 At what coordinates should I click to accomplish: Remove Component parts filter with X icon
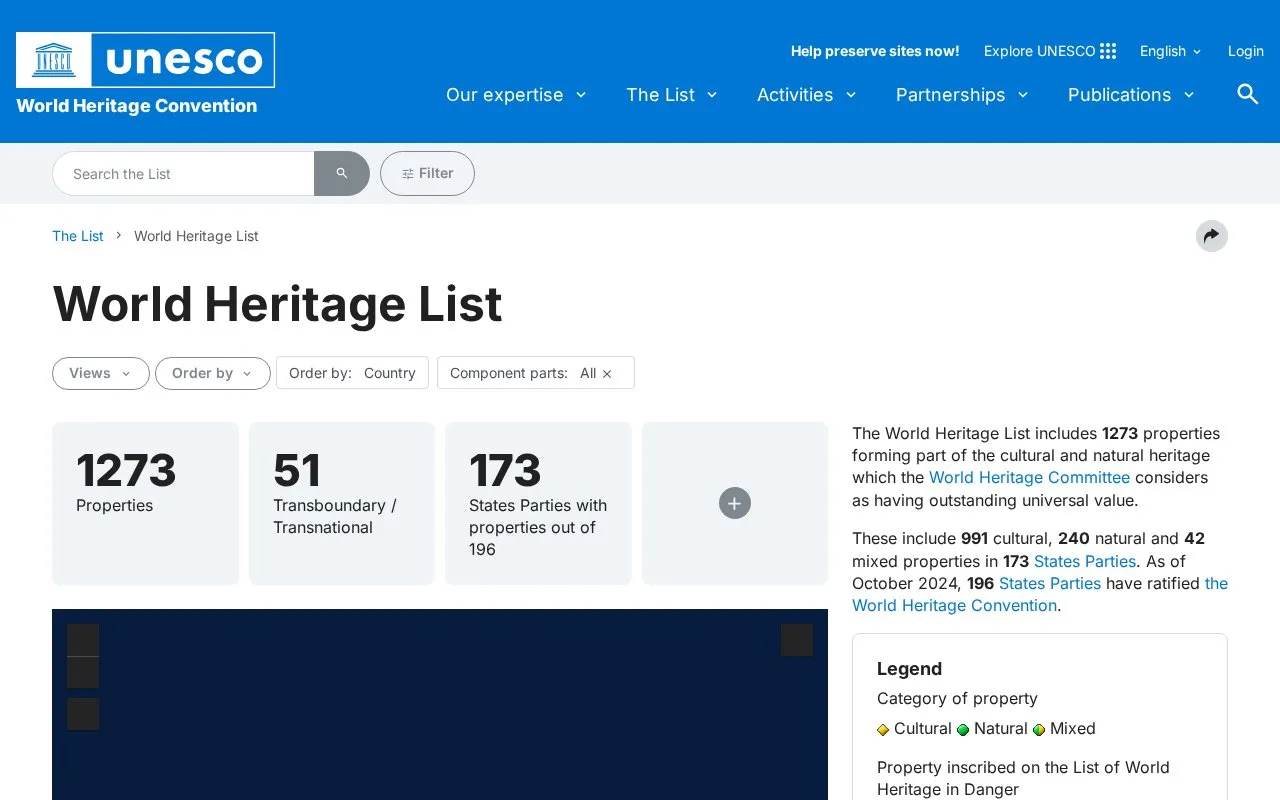click(x=607, y=374)
